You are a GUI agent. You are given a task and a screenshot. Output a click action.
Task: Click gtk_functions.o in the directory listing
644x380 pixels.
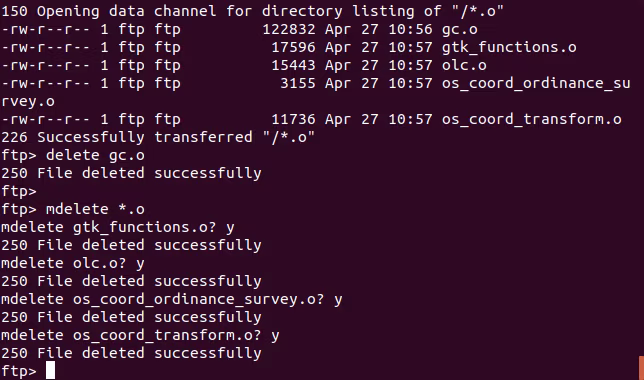[509, 48]
